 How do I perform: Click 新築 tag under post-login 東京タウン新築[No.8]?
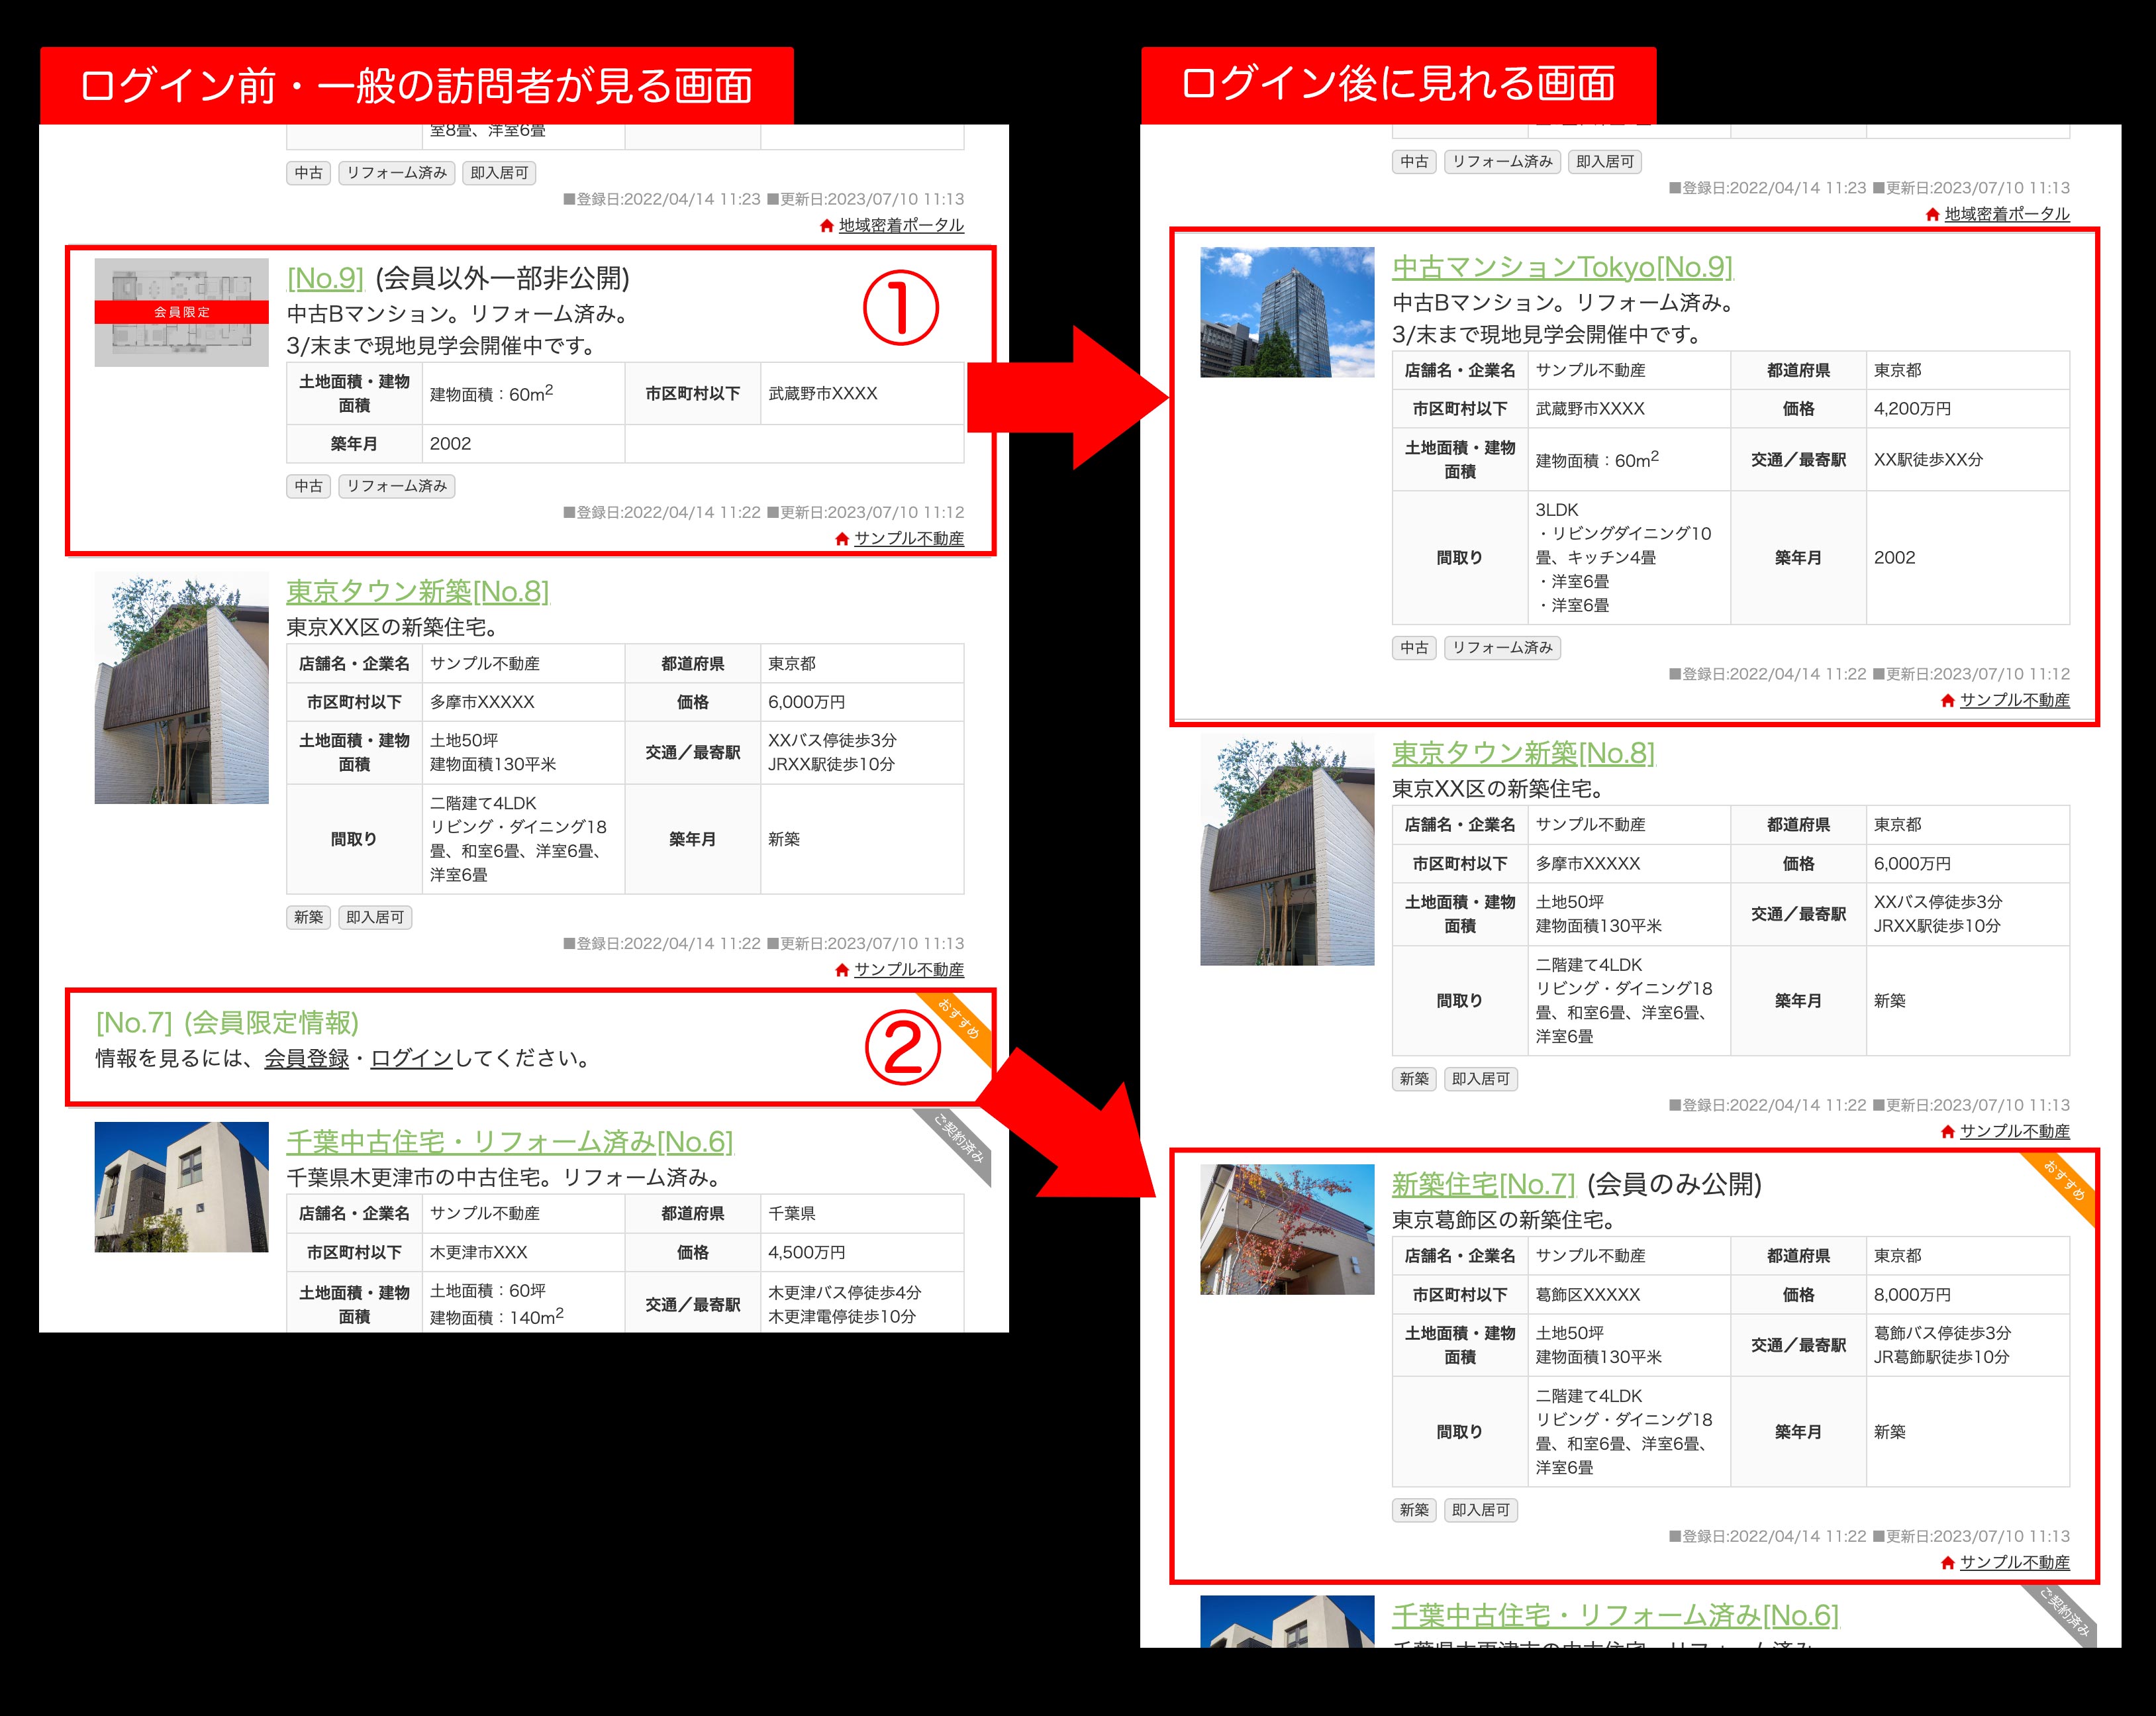[x=1414, y=1079]
